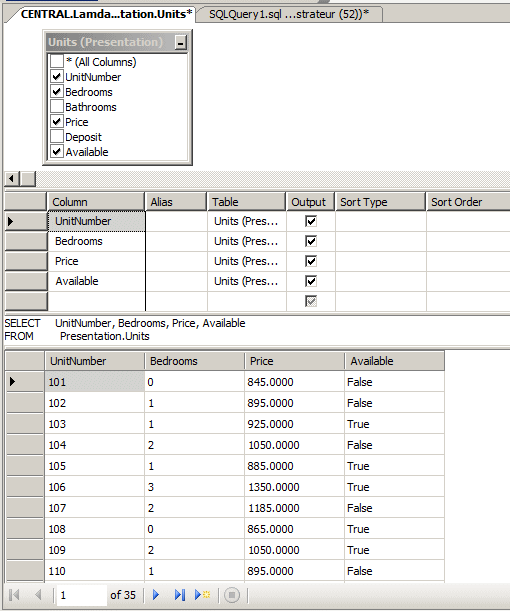
Task: Switch to the SQLQuery1.sql tab
Action: (x=289, y=14)
